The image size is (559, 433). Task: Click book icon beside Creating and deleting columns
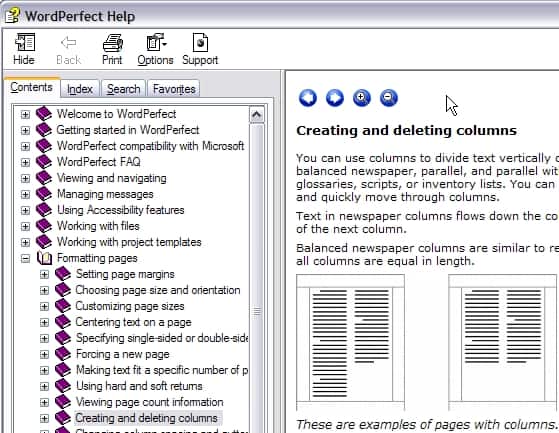point(63,418)
